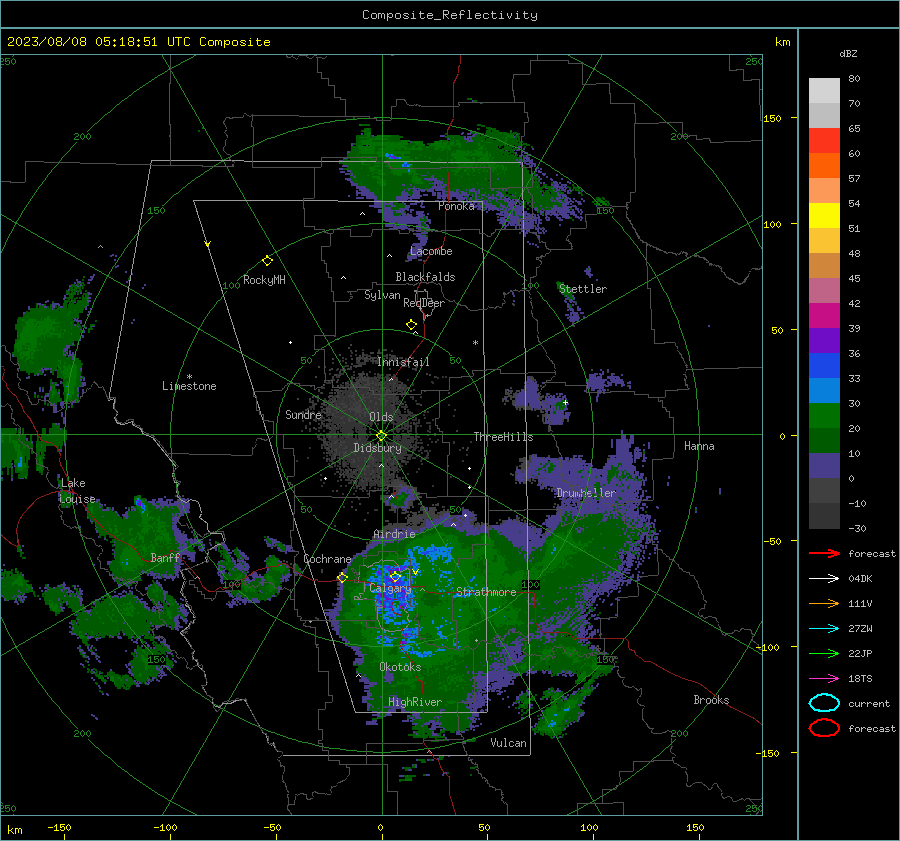Select the magenta 39–42 dBZ swatch
This screenshot has height=841, width=900.
point(824,316)
